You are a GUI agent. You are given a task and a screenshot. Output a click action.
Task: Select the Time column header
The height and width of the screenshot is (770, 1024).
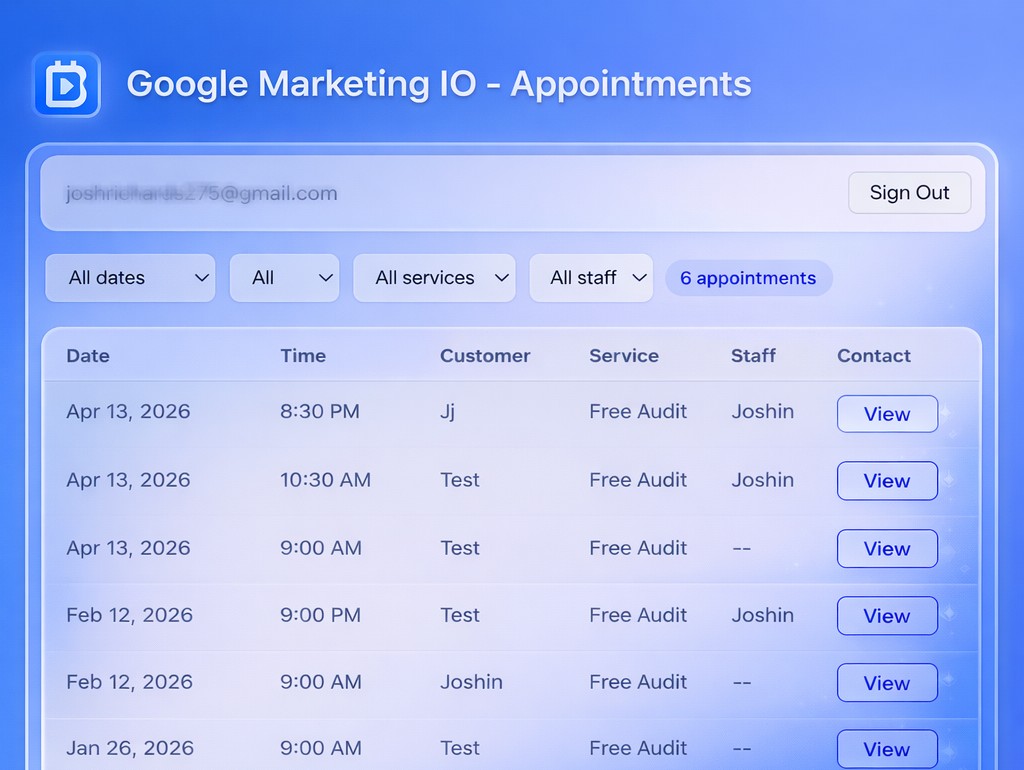coord(303,356)
